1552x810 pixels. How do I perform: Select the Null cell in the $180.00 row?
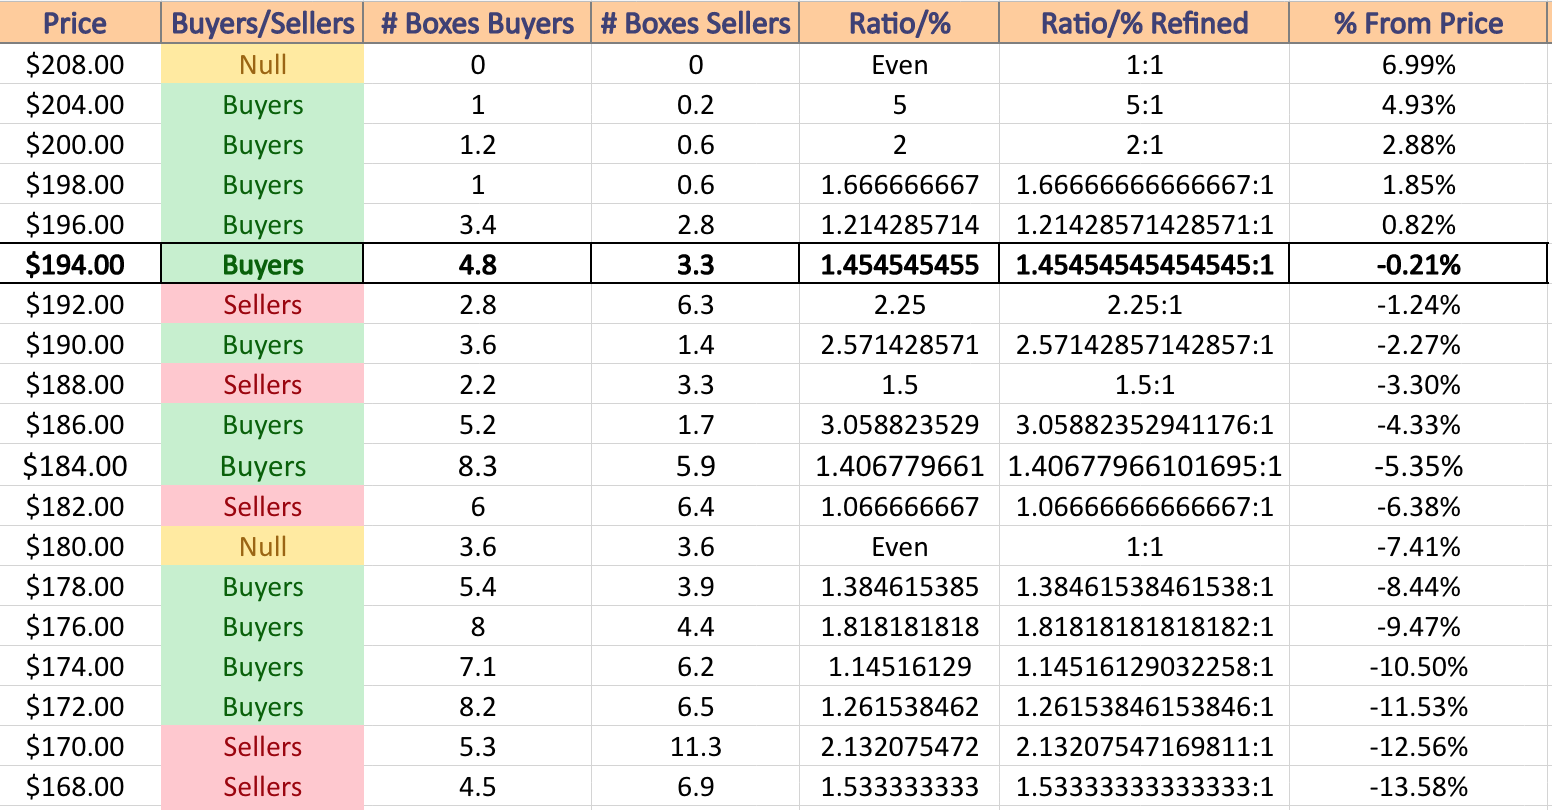coord(263,547)
